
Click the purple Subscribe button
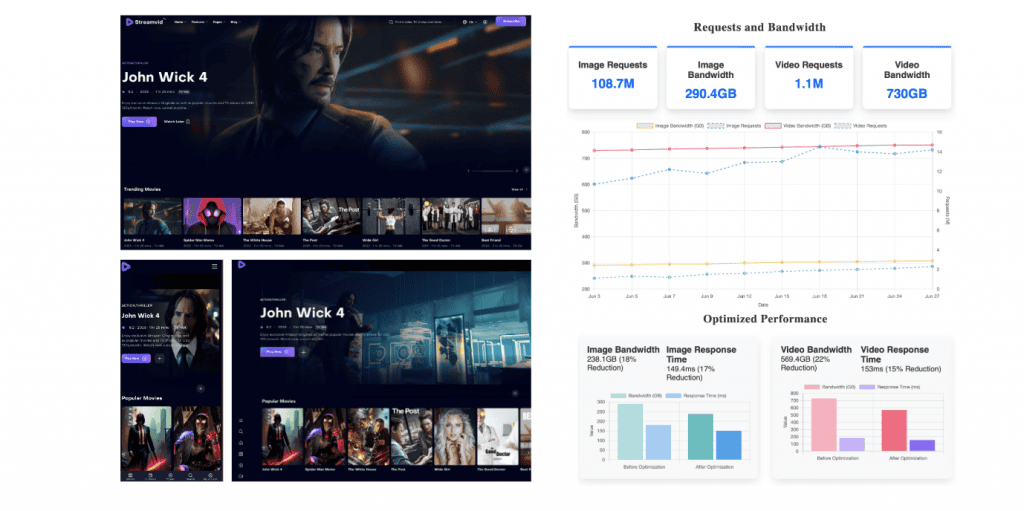[511, 22]
